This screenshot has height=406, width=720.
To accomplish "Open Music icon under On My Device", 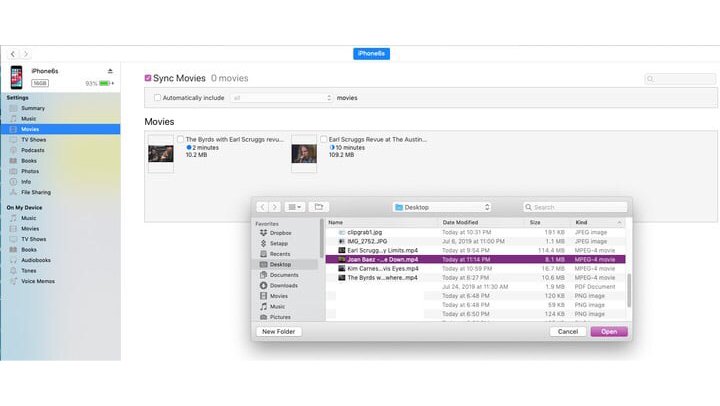I will (13, 218).
